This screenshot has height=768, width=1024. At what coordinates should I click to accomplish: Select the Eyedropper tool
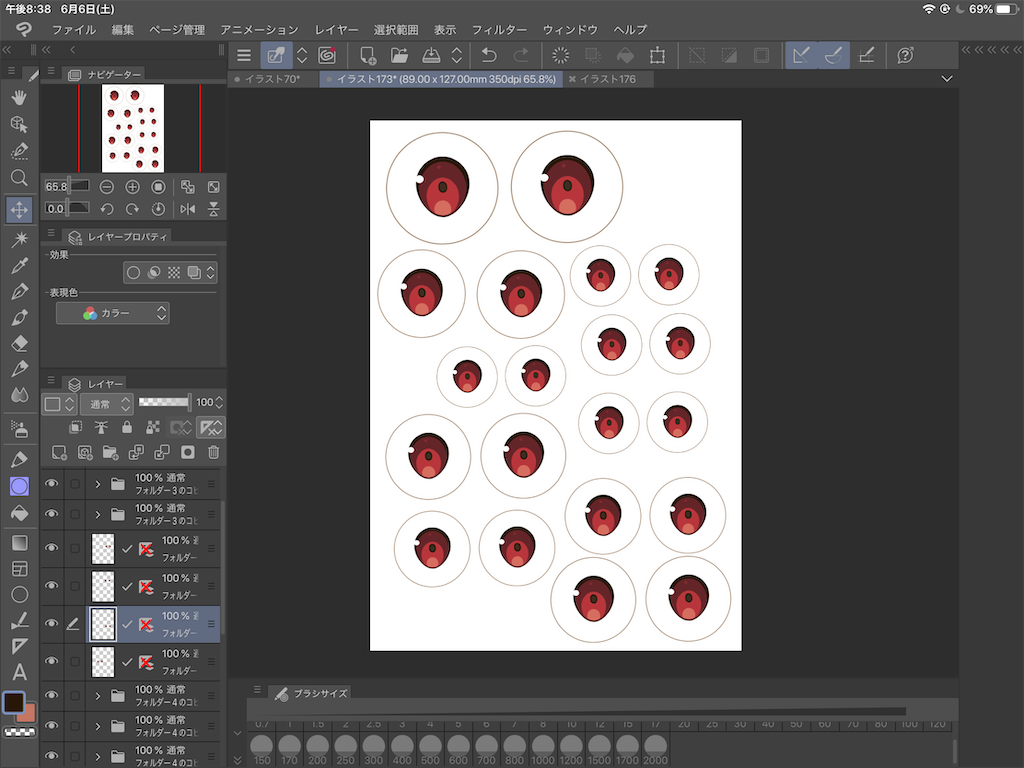click(20, 266)
